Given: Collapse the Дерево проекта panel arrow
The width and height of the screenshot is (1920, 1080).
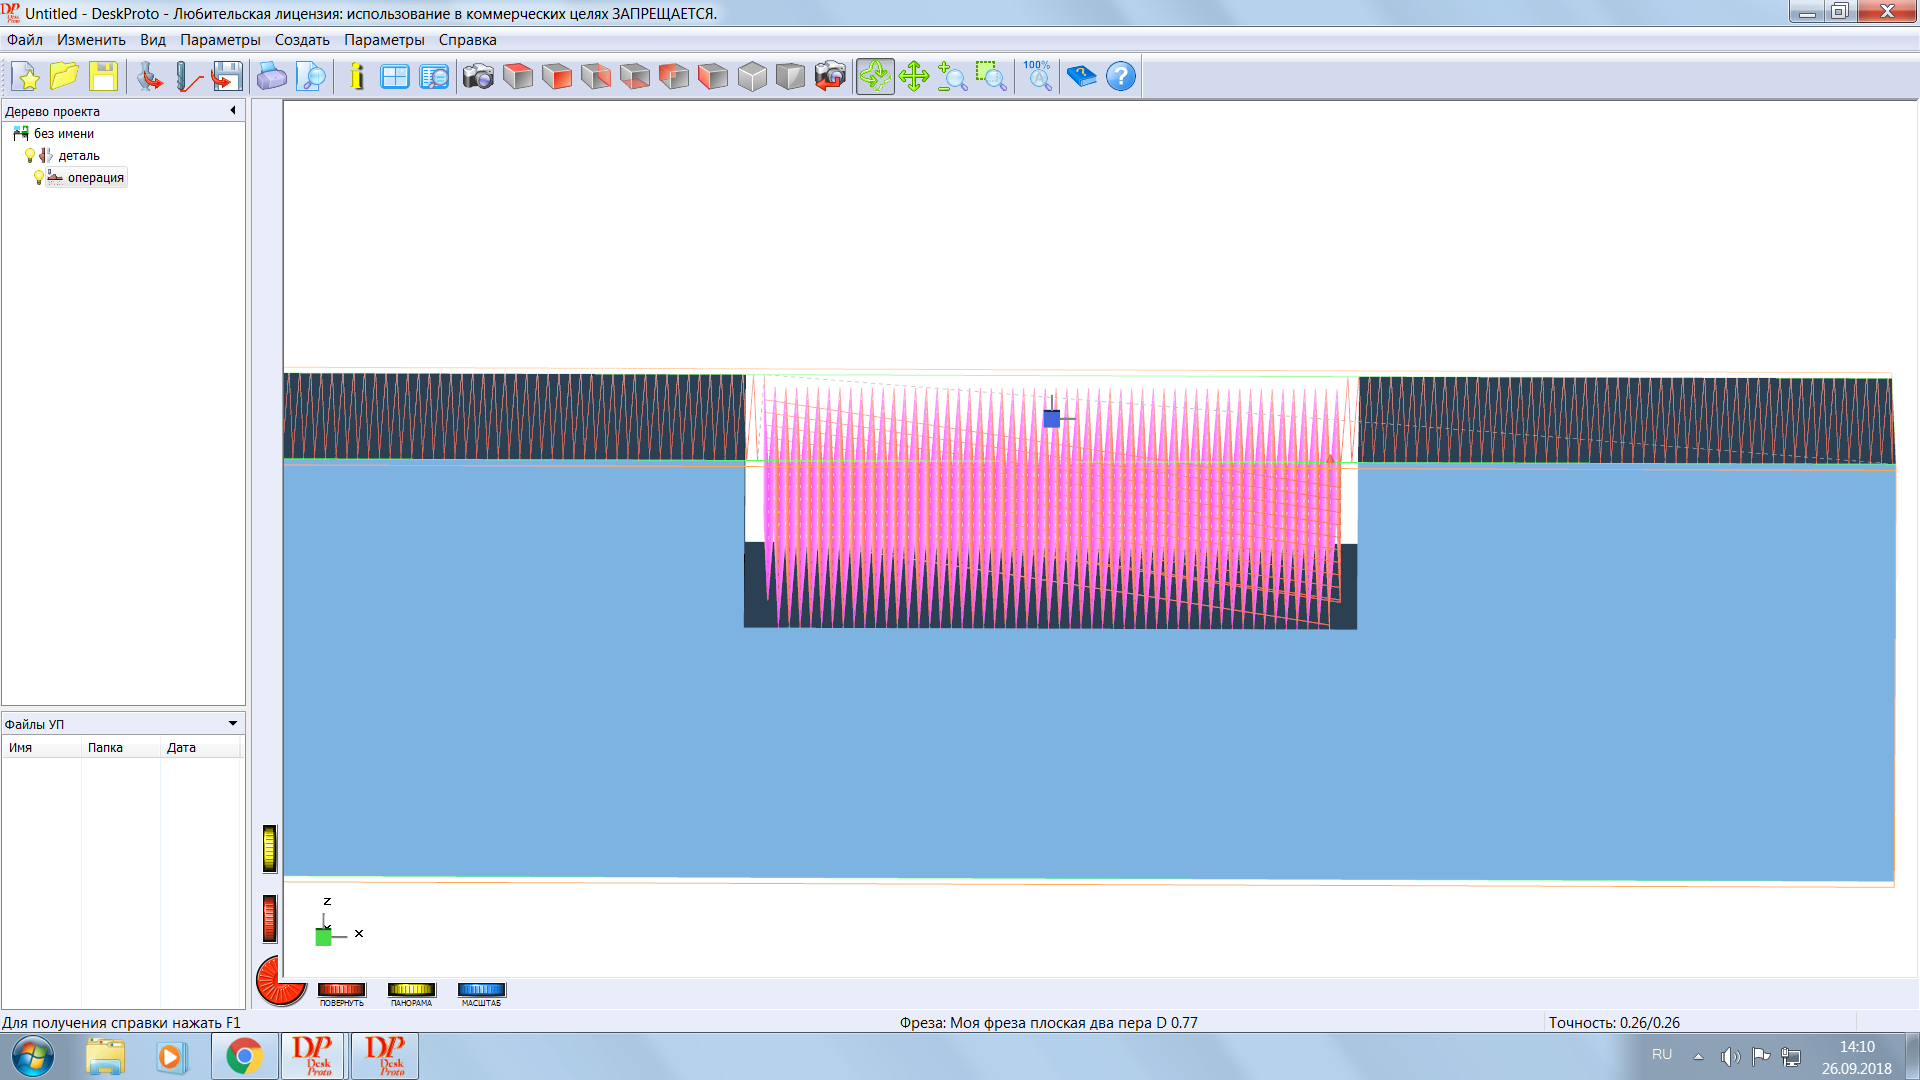Looking at the screenshot, I should point(233,111).
